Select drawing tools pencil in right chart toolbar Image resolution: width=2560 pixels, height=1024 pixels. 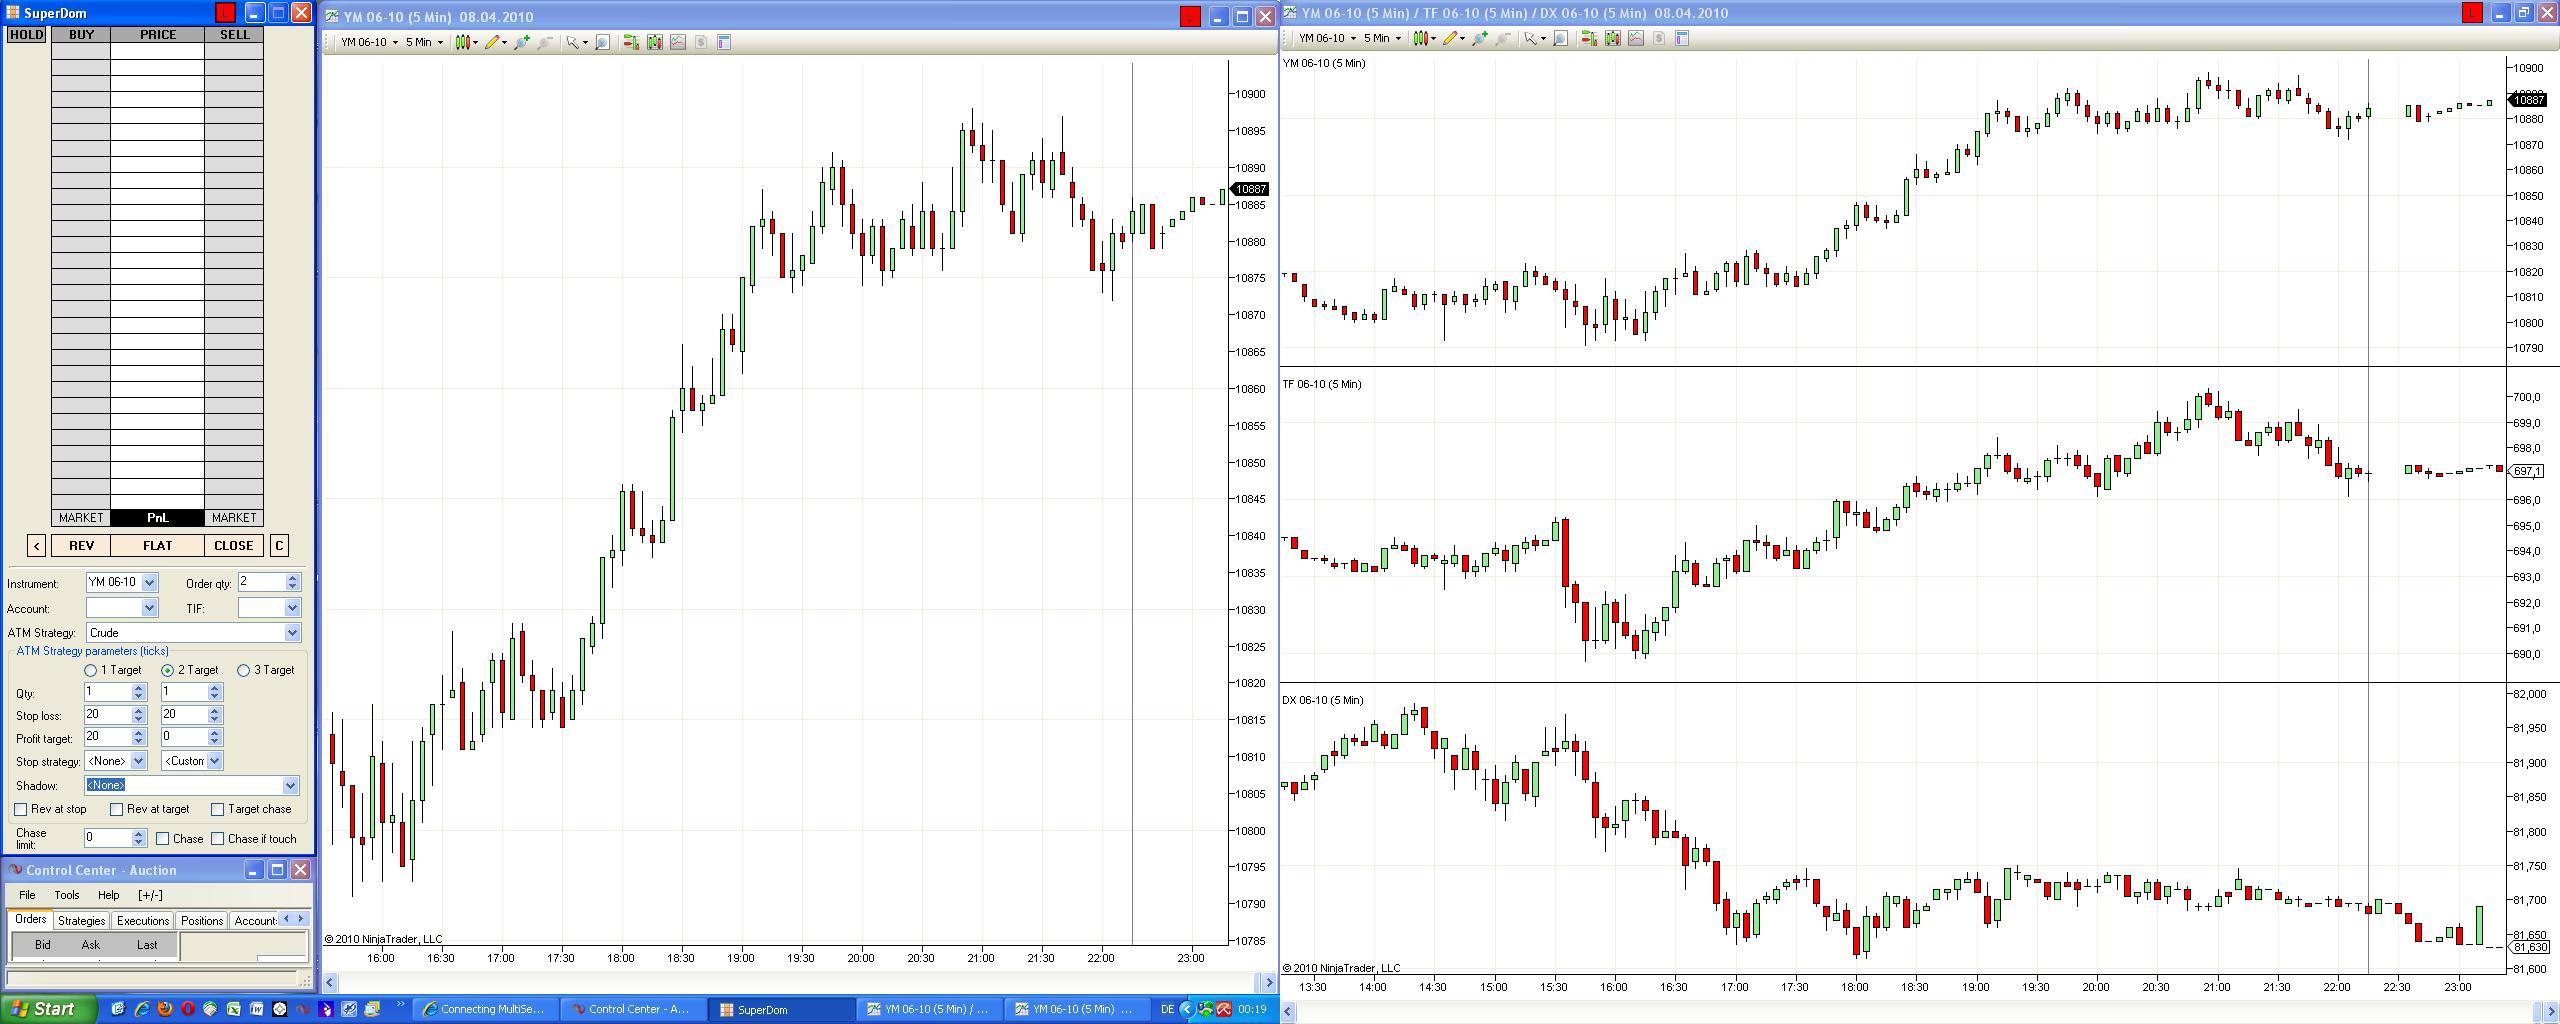tap(1450, 38)
